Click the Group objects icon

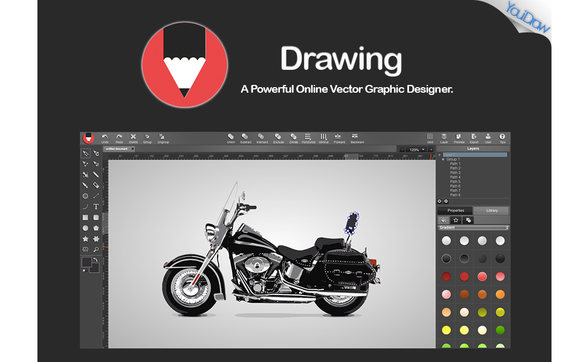[147, 137]
